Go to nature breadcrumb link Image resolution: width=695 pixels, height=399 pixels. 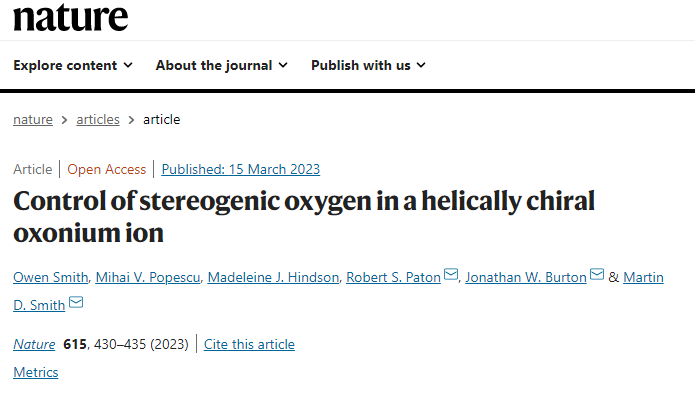(33, 120)
